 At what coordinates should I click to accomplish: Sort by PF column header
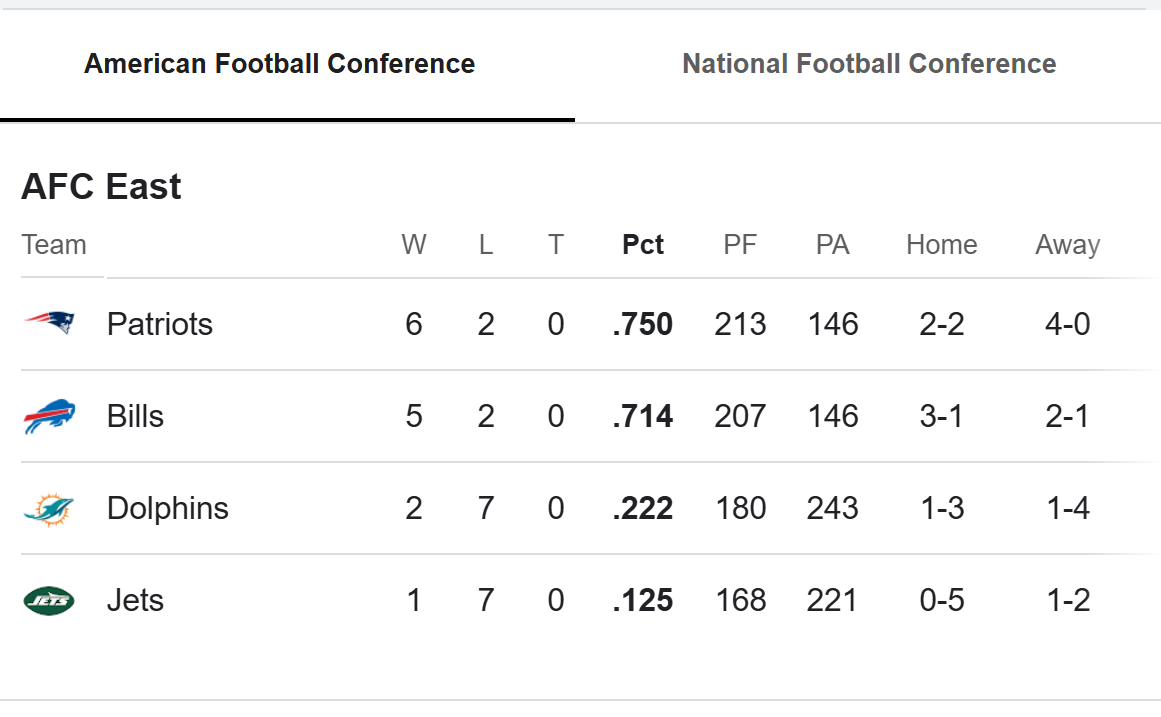pyautogui.click(x=740, y=245)
